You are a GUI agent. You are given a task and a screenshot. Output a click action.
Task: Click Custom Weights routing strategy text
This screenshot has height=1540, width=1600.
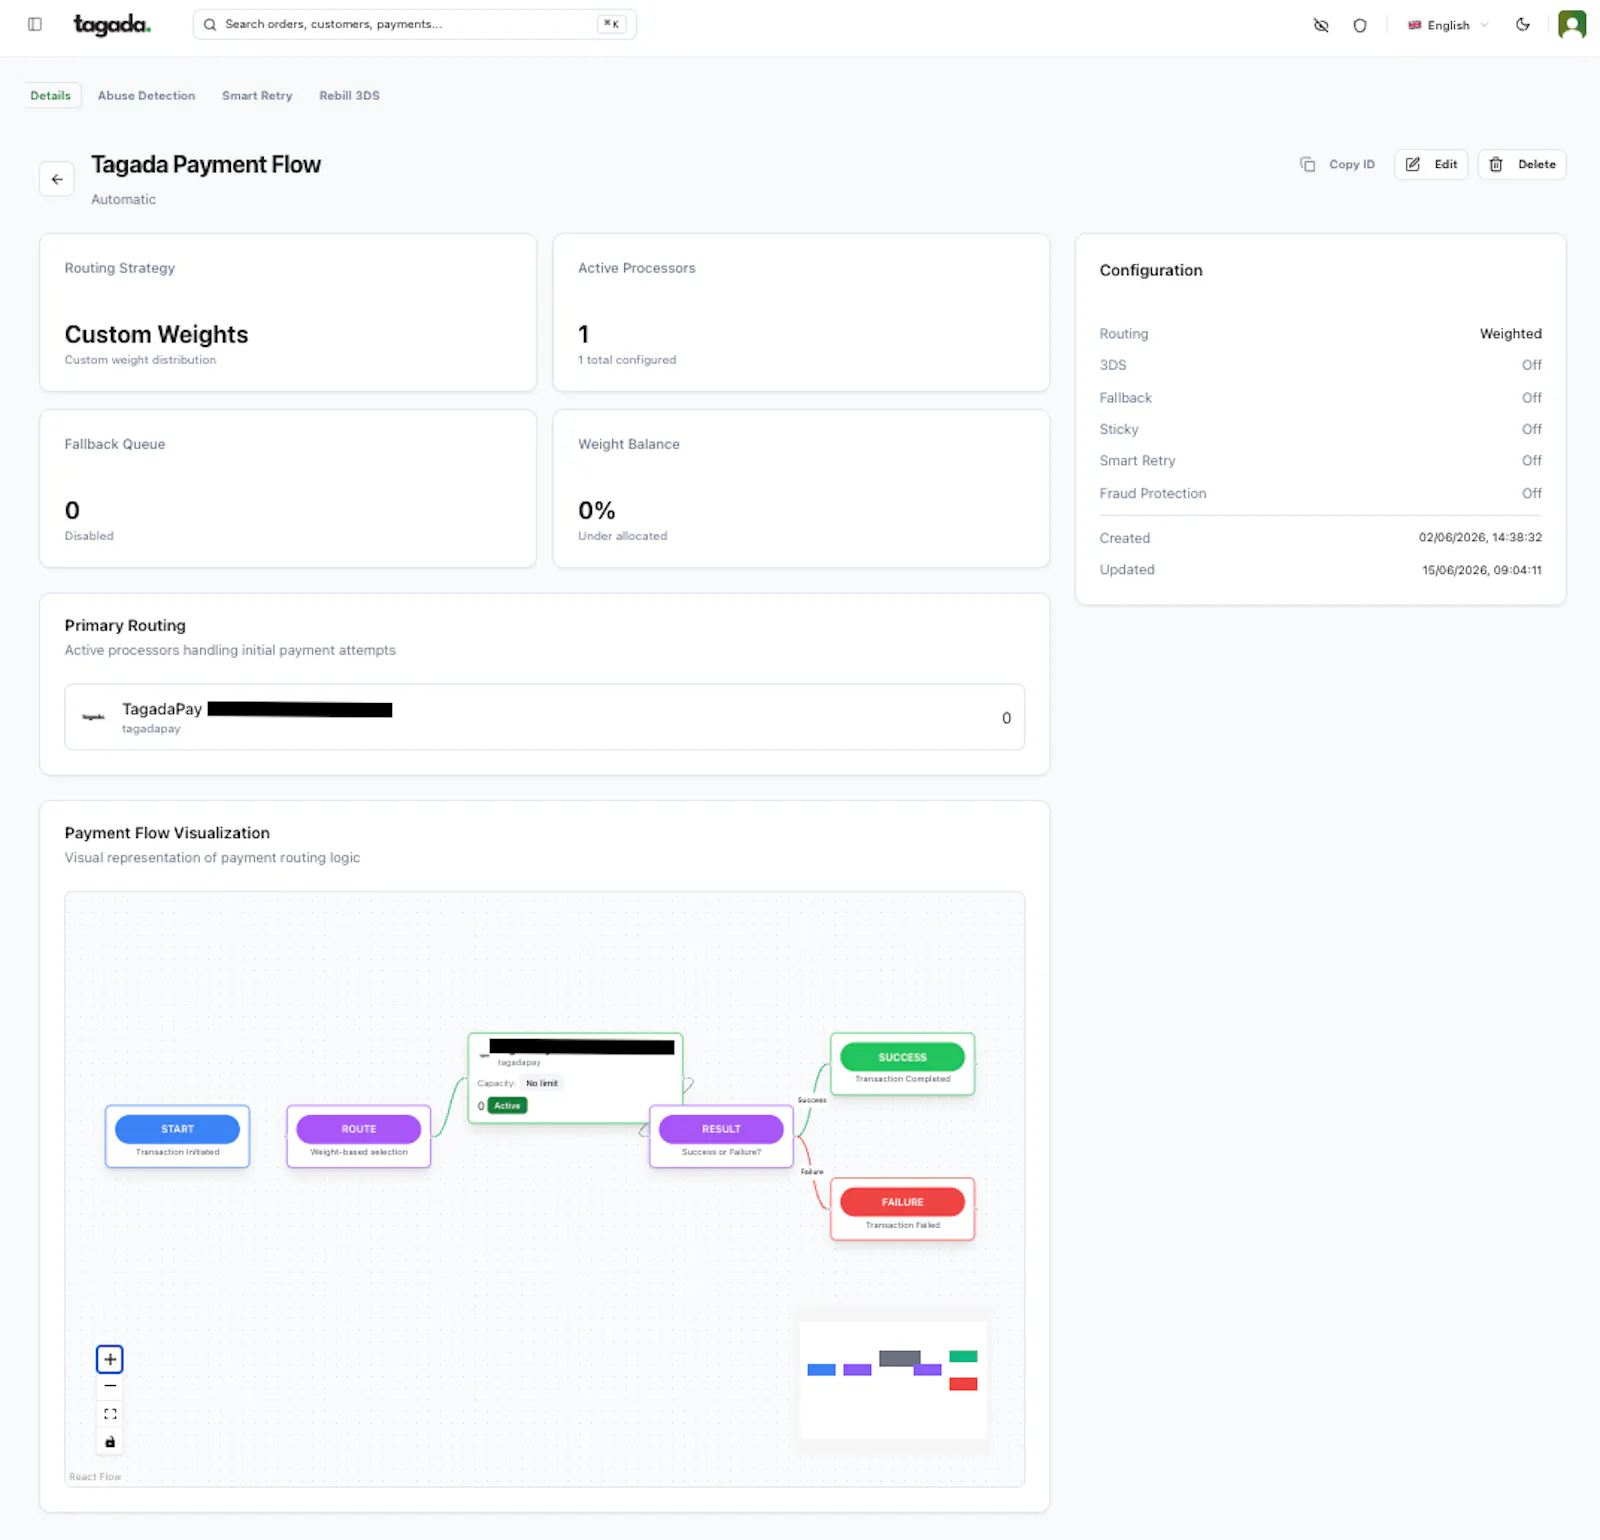point(157,335)
